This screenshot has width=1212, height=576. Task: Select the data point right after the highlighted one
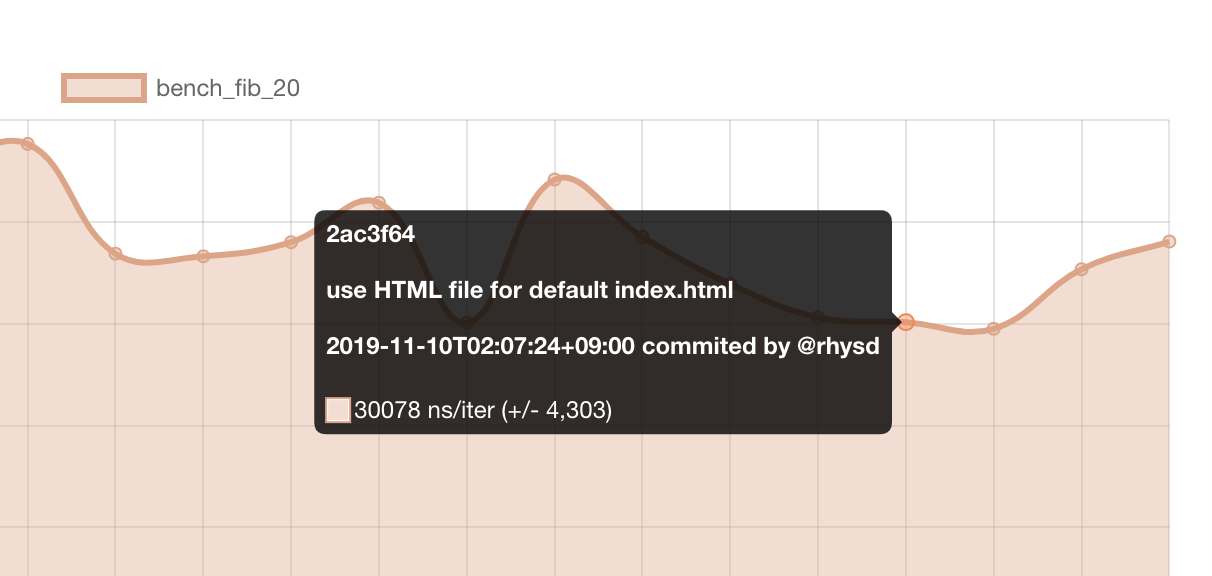pos(994,328)
